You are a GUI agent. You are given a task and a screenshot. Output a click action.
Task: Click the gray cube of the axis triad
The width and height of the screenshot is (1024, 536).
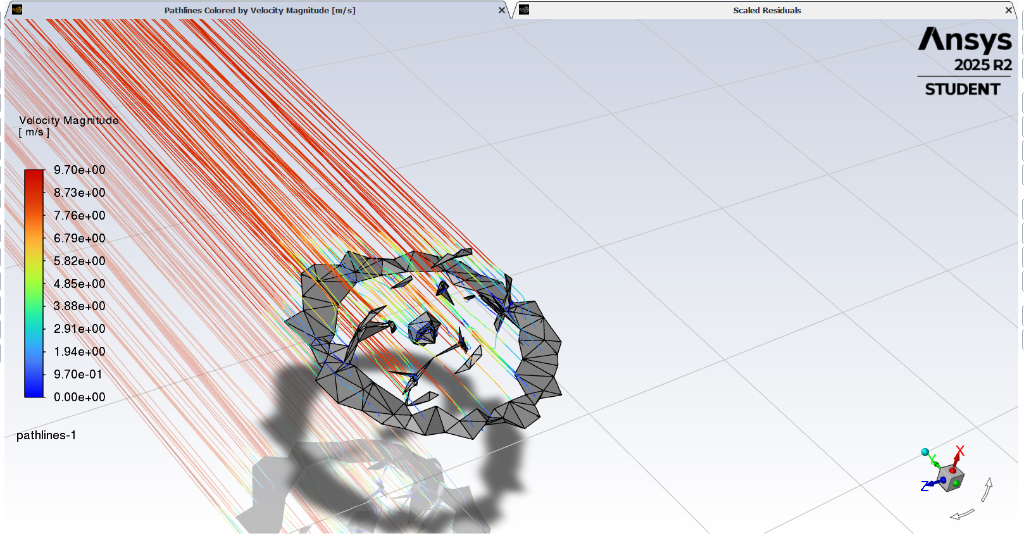[x=951, y=478]
